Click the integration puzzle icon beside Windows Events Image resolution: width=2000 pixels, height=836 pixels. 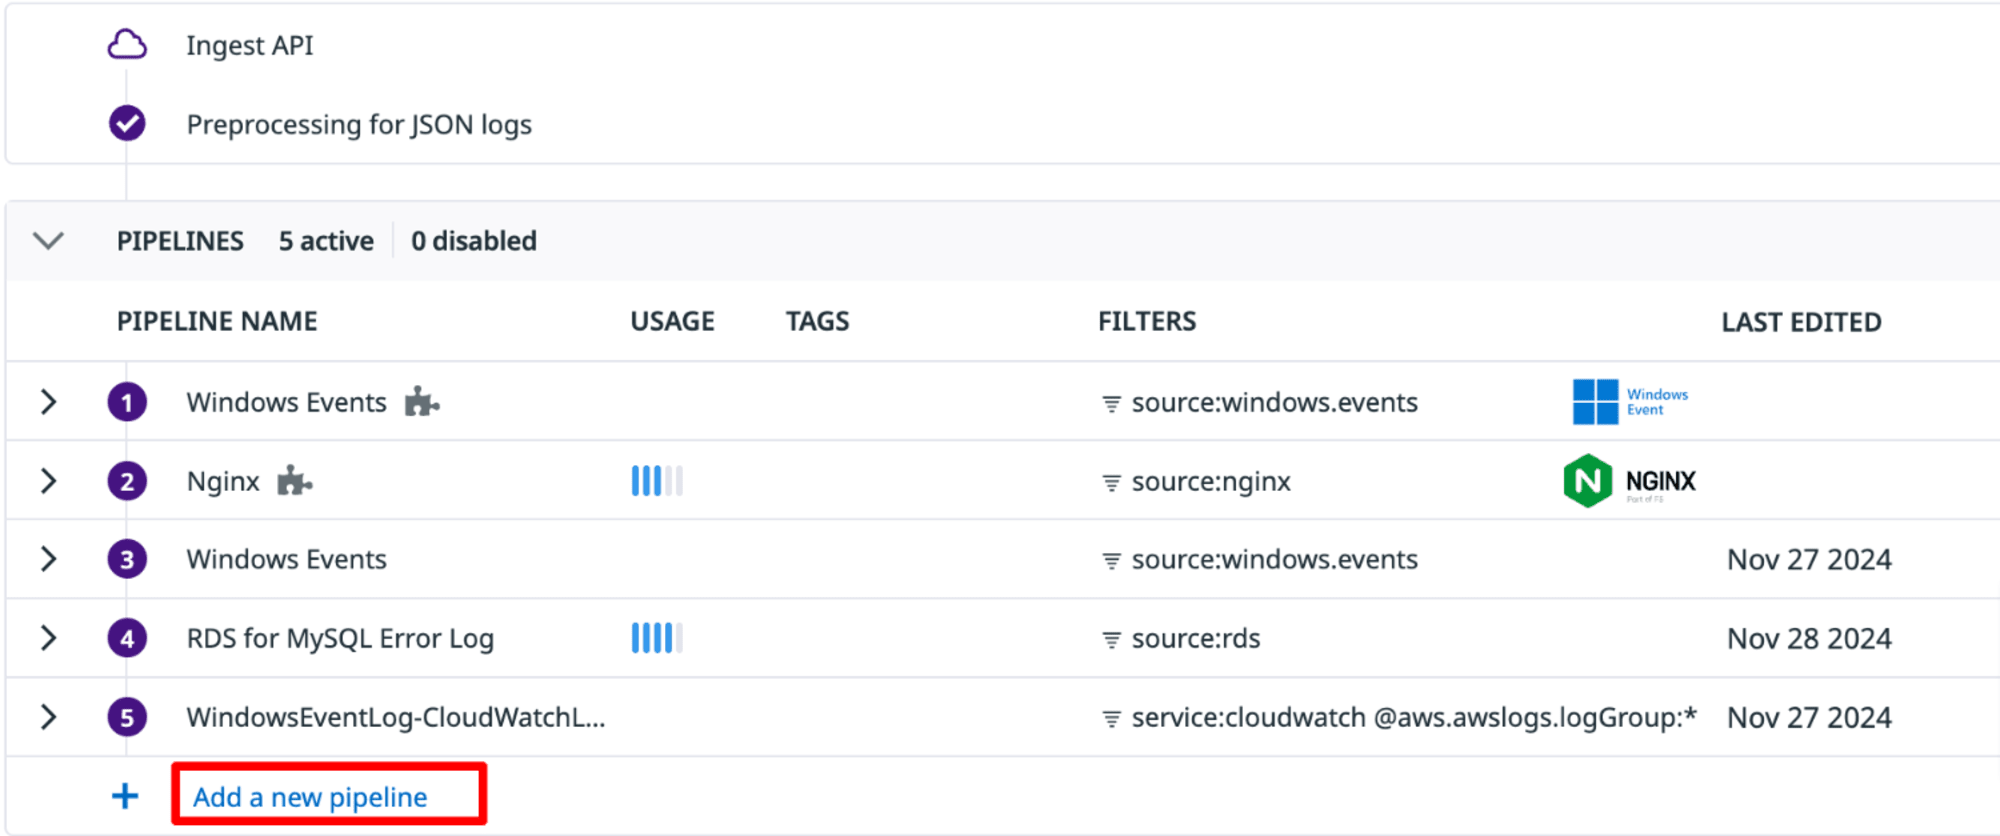tap(422, 402)
